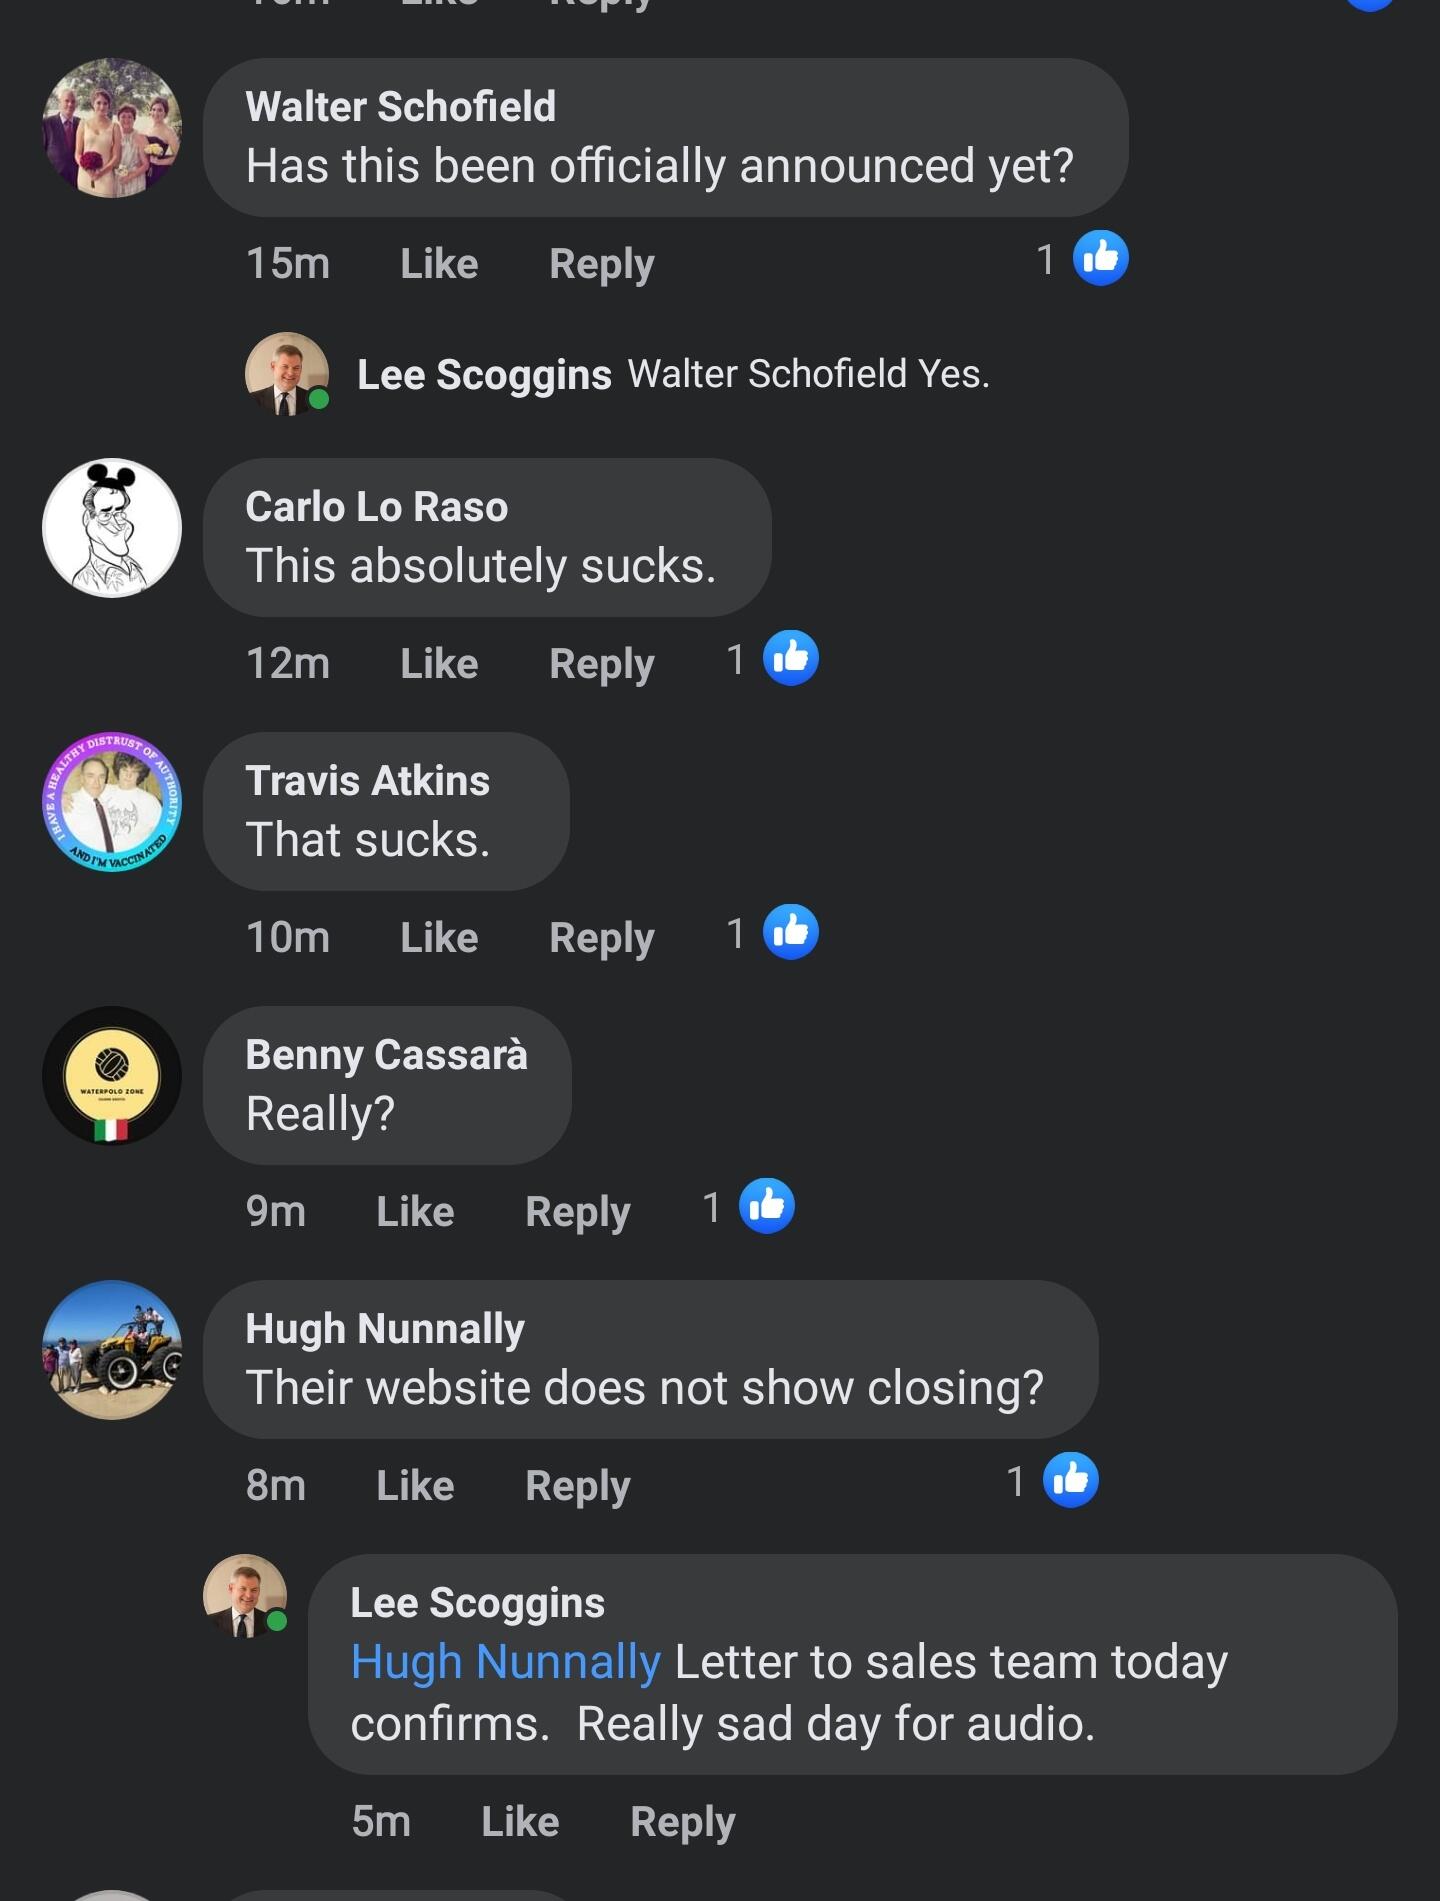The height and width of the screenshot is (1901, 1440).
Task: Click the thumbs-up reaction icon on Hugh Nunnally's comment
Action: (1070, 1480)
